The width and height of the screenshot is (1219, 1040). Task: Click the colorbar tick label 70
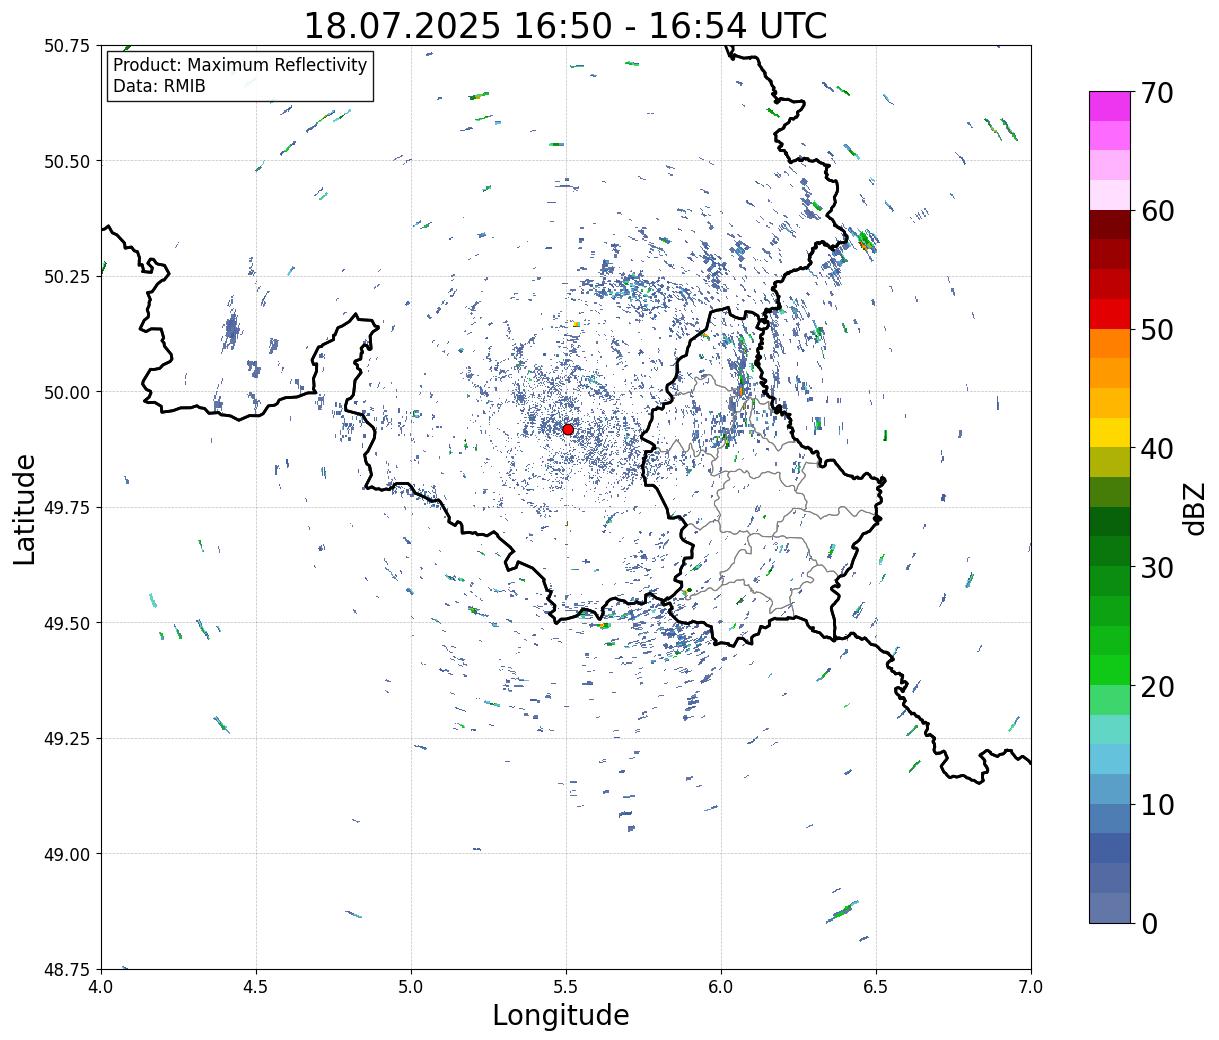coord(1156,93)
